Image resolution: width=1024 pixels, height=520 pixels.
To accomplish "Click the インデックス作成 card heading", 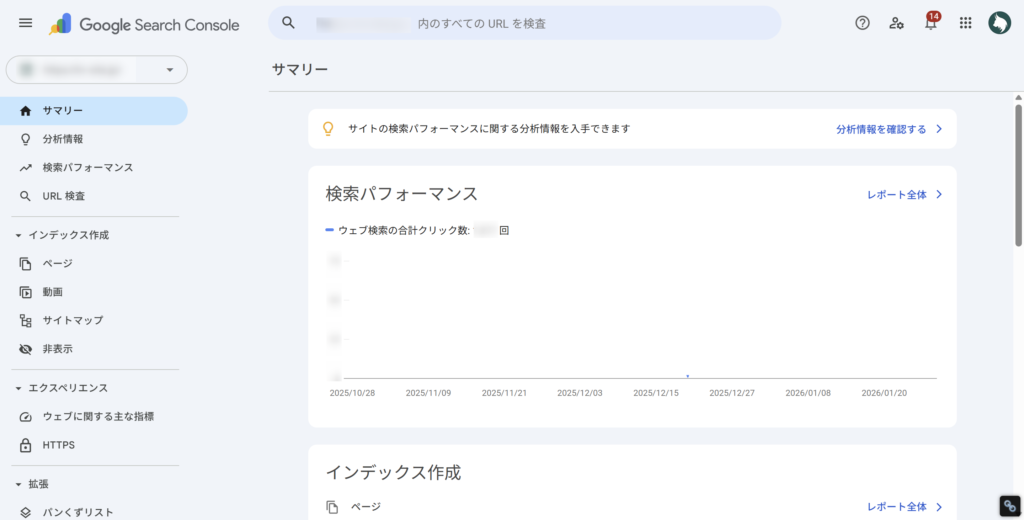I will pyautogui.click(x=393, y=472).
